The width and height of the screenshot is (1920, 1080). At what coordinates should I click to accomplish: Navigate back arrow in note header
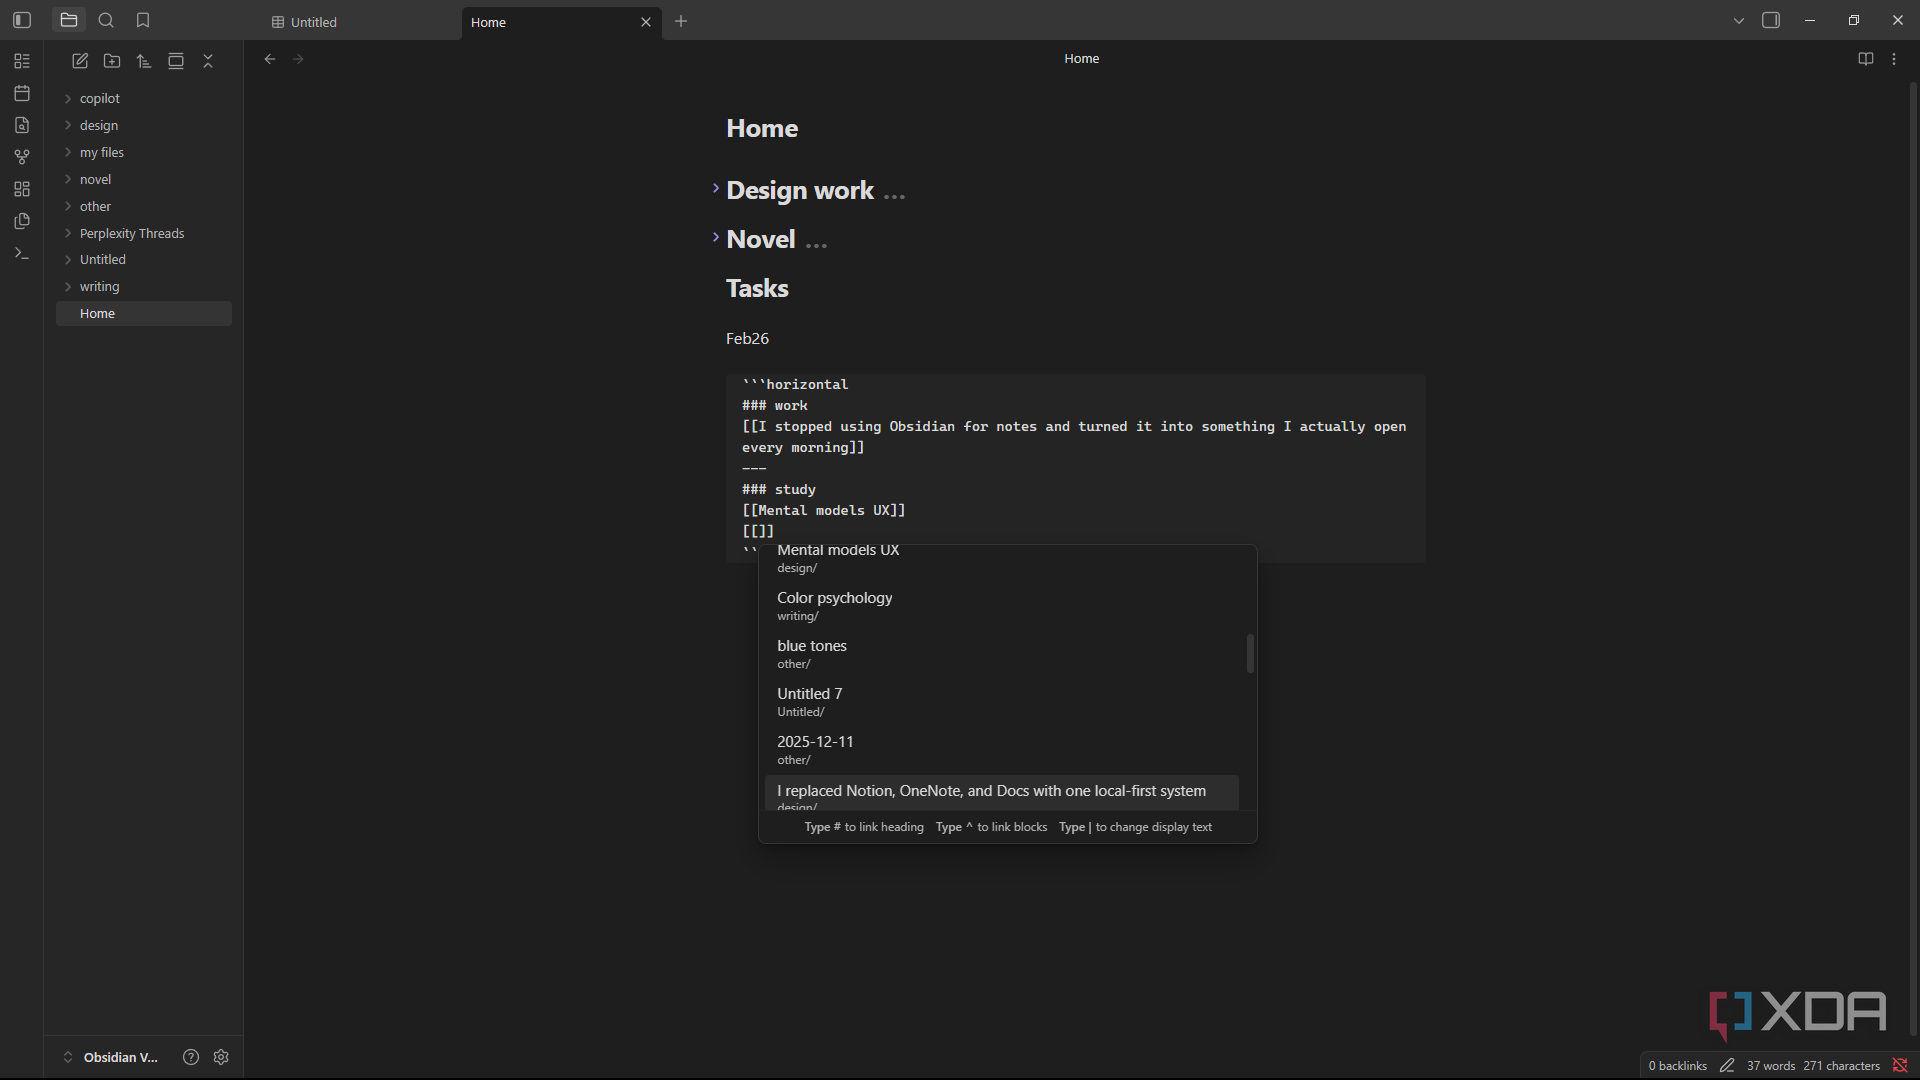pos(270,59)
